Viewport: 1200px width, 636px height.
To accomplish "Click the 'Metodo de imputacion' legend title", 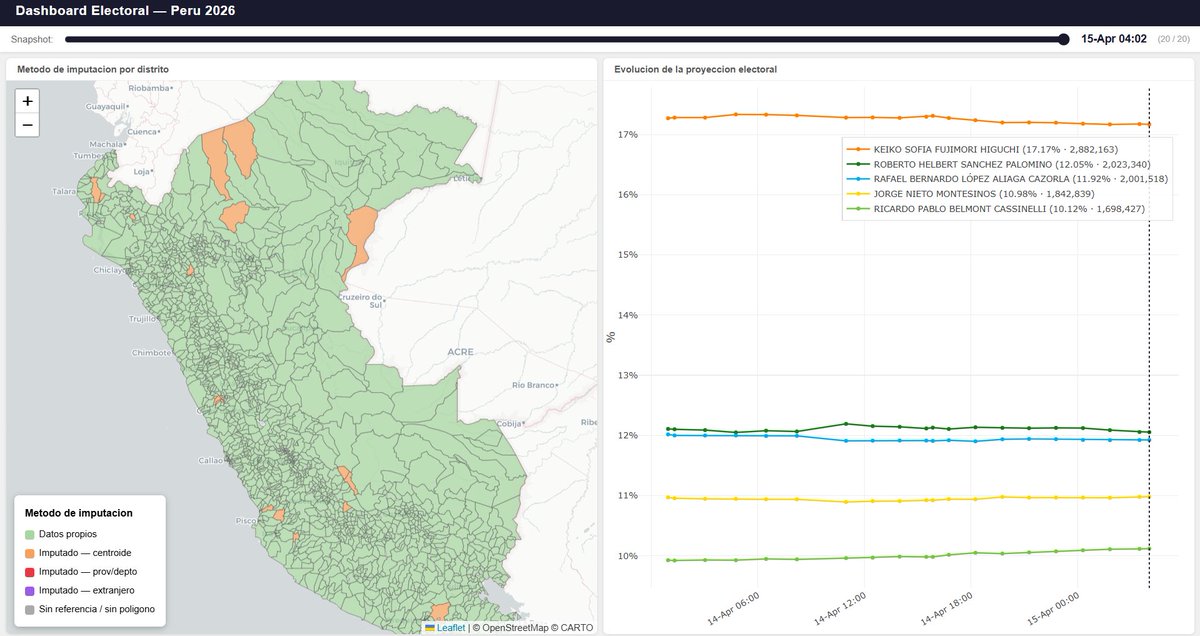I will click(79, 513).
